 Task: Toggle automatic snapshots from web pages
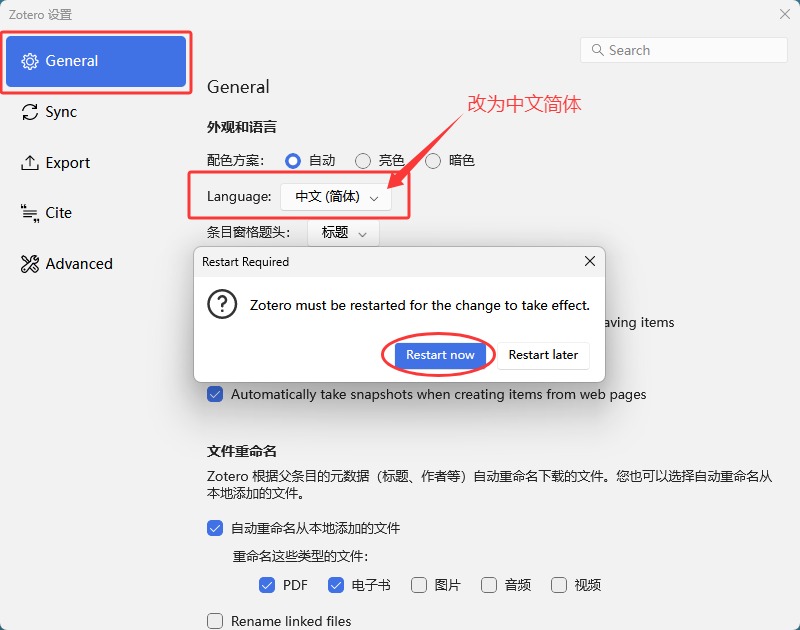pyautogui.click(x=215, y=394)
